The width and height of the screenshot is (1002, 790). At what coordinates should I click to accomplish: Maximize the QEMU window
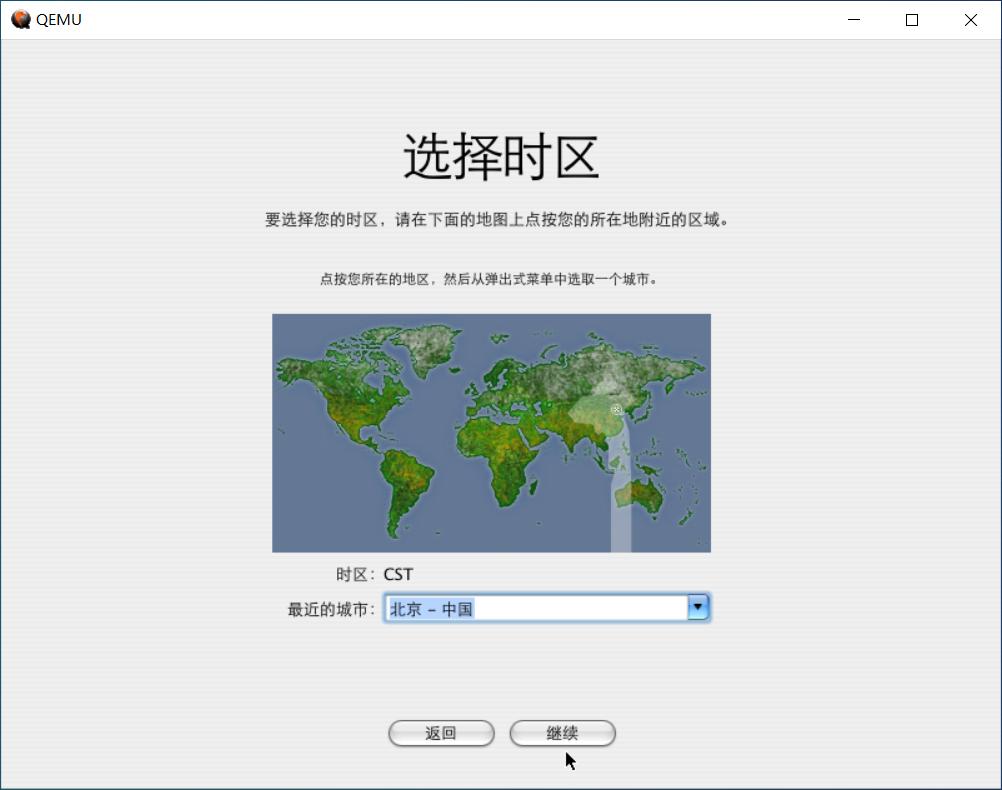(x=911, y=19)
